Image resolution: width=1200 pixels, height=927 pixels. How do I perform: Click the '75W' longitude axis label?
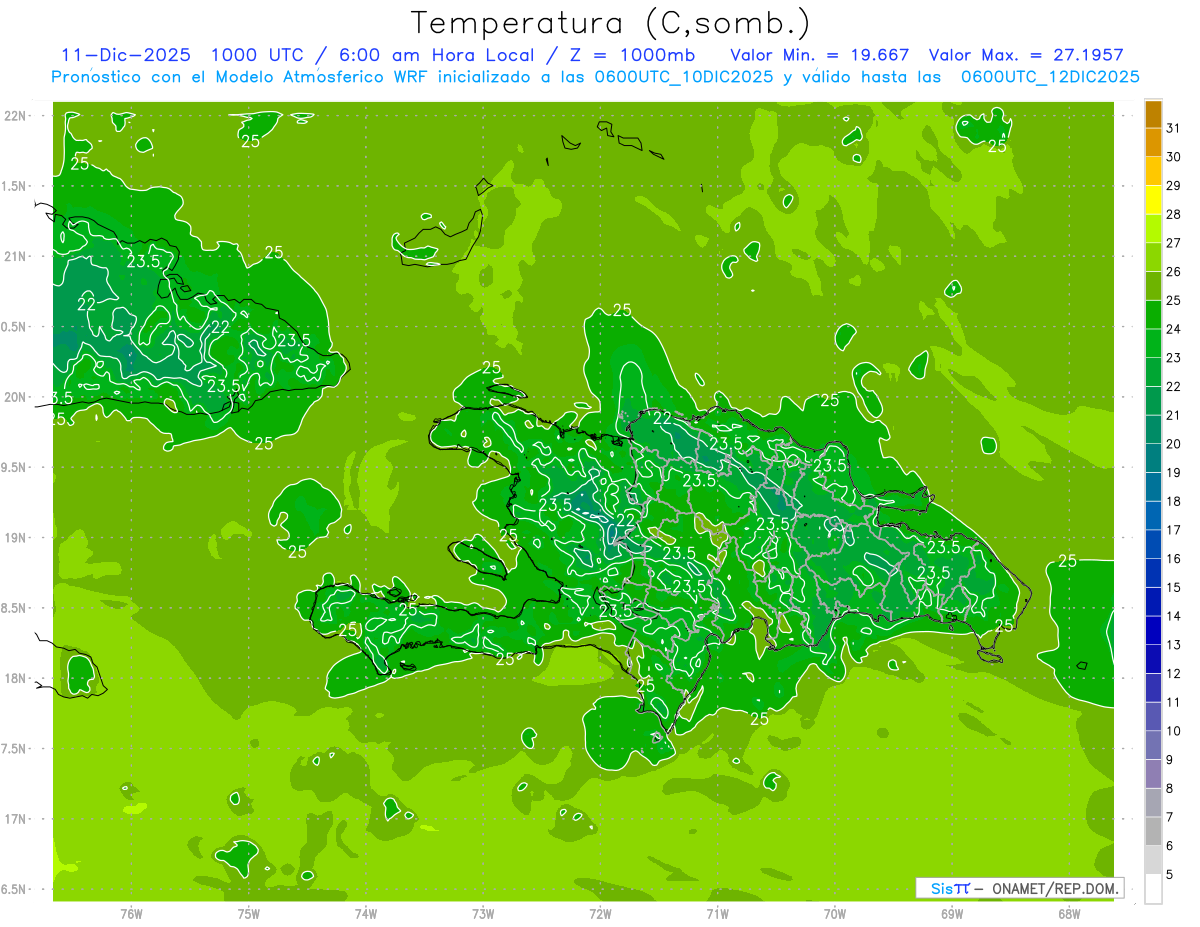click(249, 914)
